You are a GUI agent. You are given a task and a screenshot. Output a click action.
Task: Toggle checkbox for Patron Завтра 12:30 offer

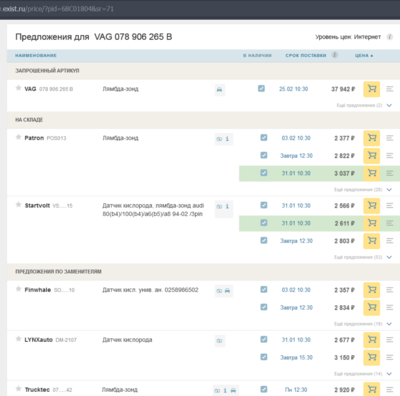264,155
